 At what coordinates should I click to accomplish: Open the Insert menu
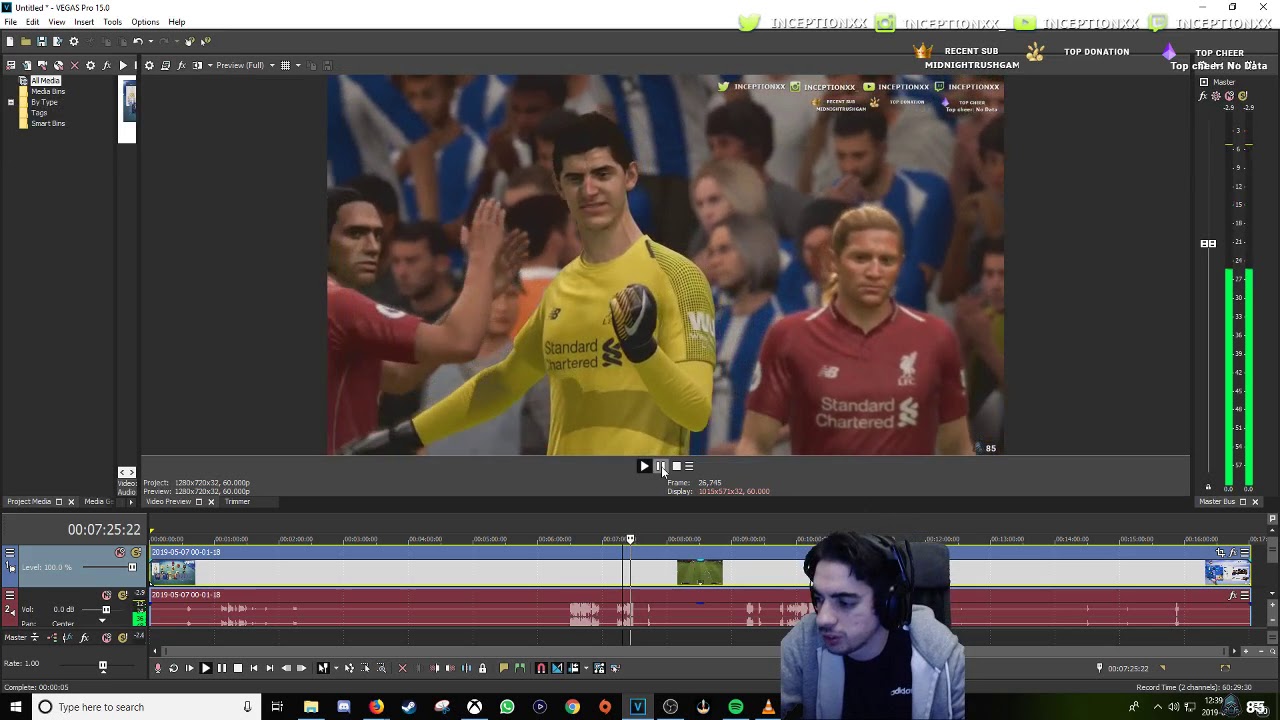point(84,22)
